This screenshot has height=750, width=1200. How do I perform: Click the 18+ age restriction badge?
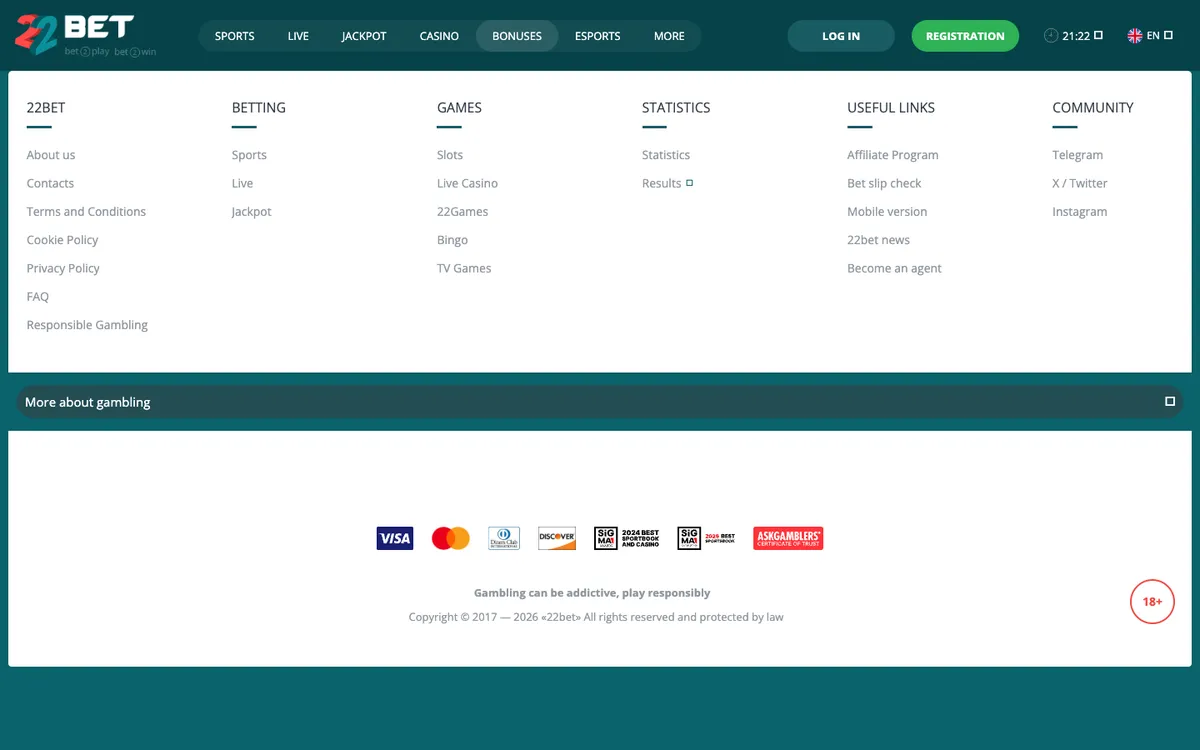(x=1152, y=602)
